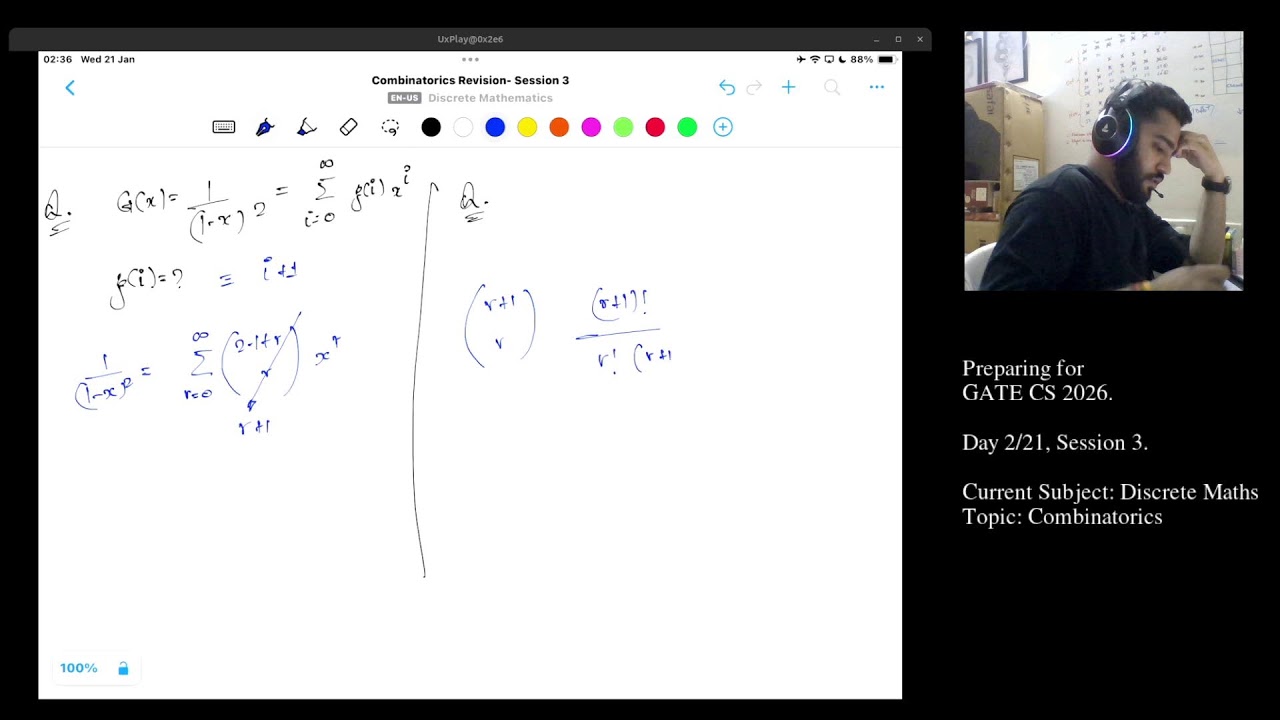Select the eraser tool

(x=348, y=127)
